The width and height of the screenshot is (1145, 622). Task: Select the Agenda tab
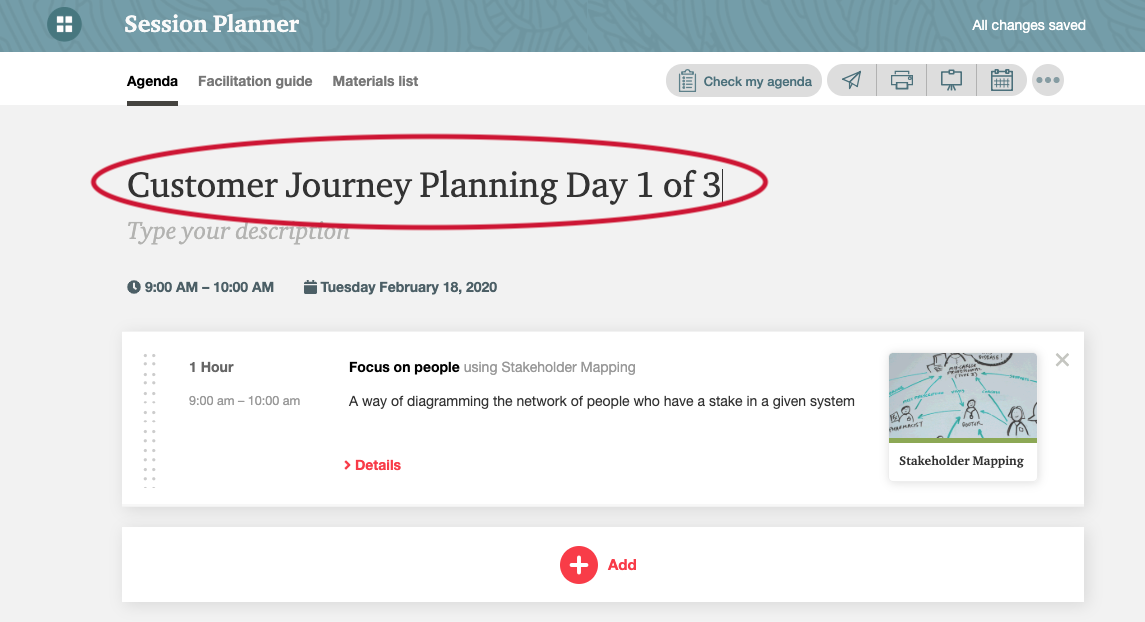(x=152, y=81)
